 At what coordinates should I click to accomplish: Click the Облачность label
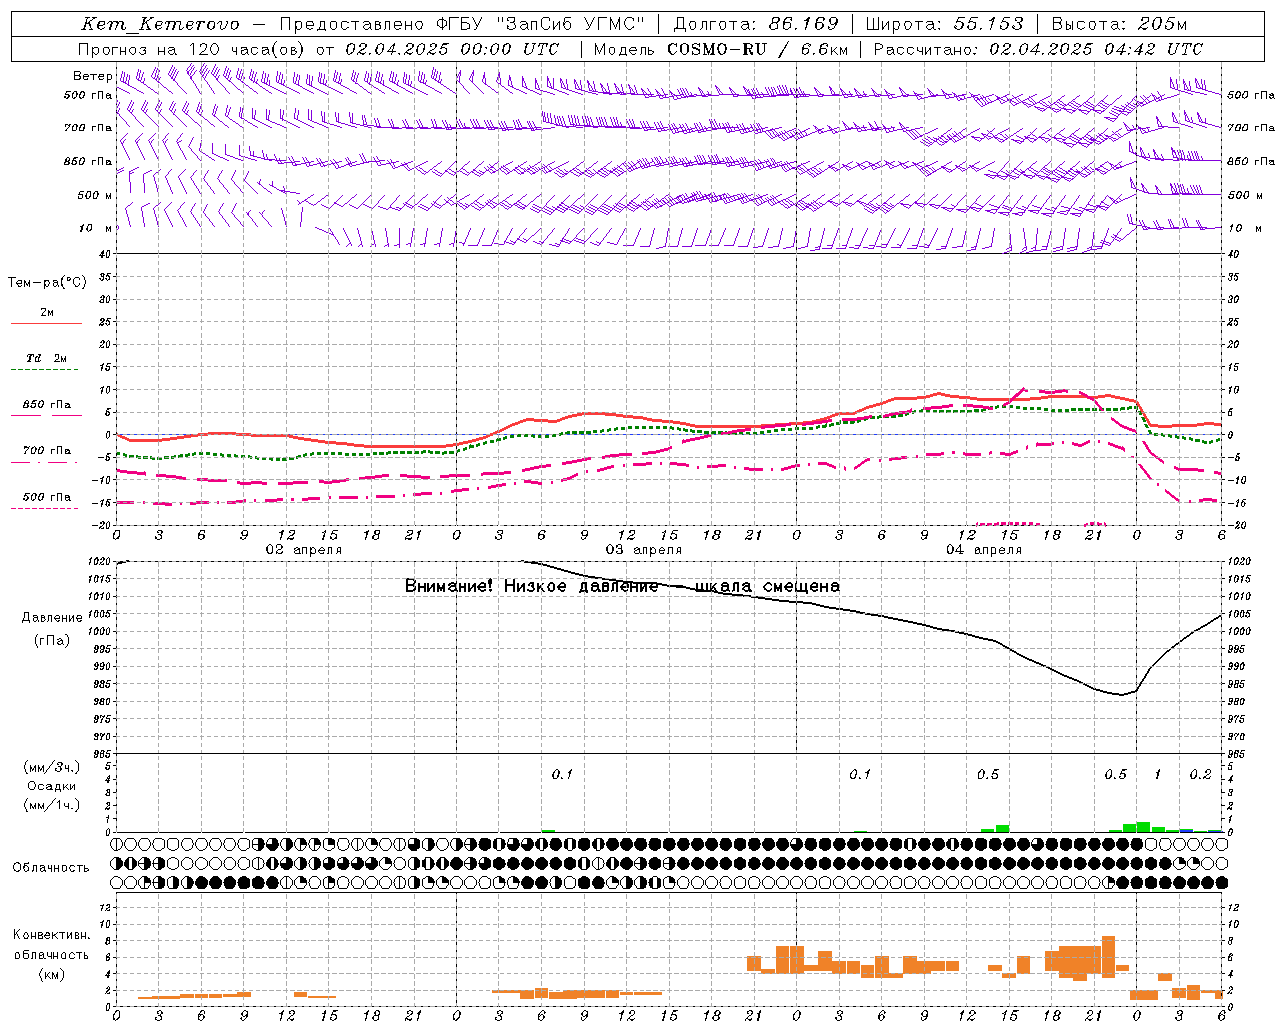pos(51,868)
